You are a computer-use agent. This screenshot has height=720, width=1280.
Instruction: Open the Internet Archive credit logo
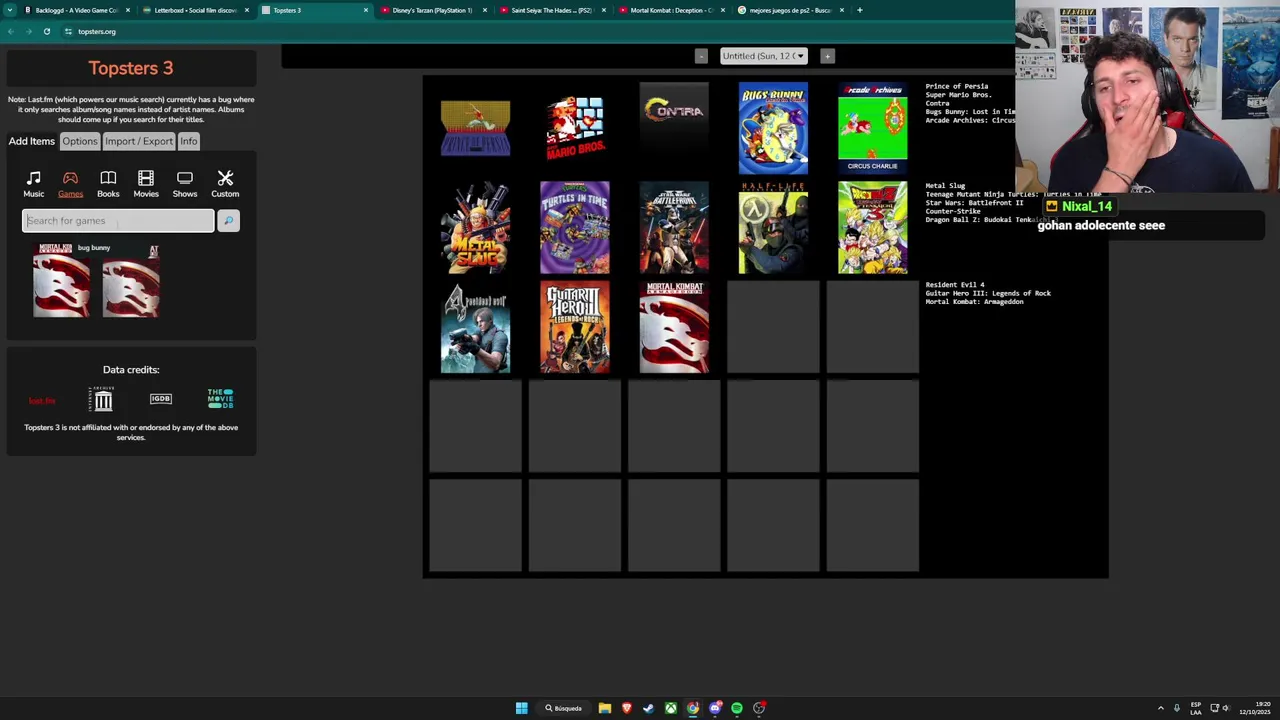coord(103,399)
